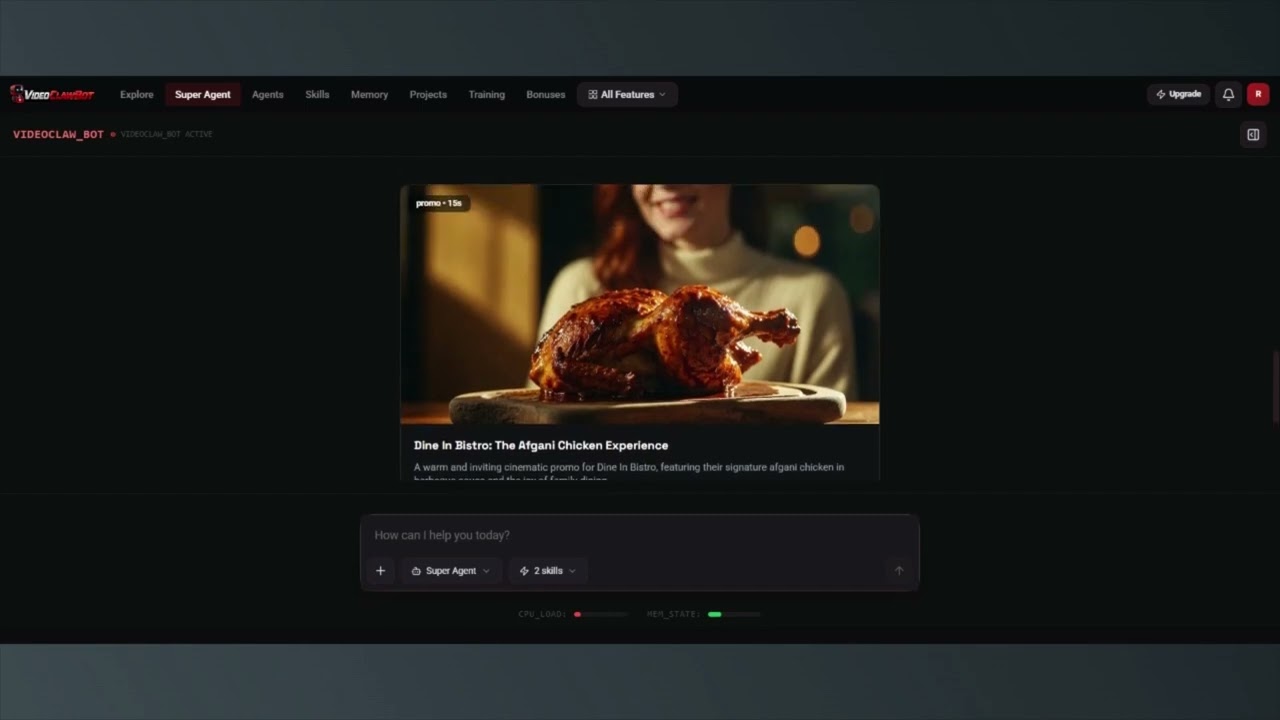
Task: Go to the Explore tab
Action: (137, 94)
